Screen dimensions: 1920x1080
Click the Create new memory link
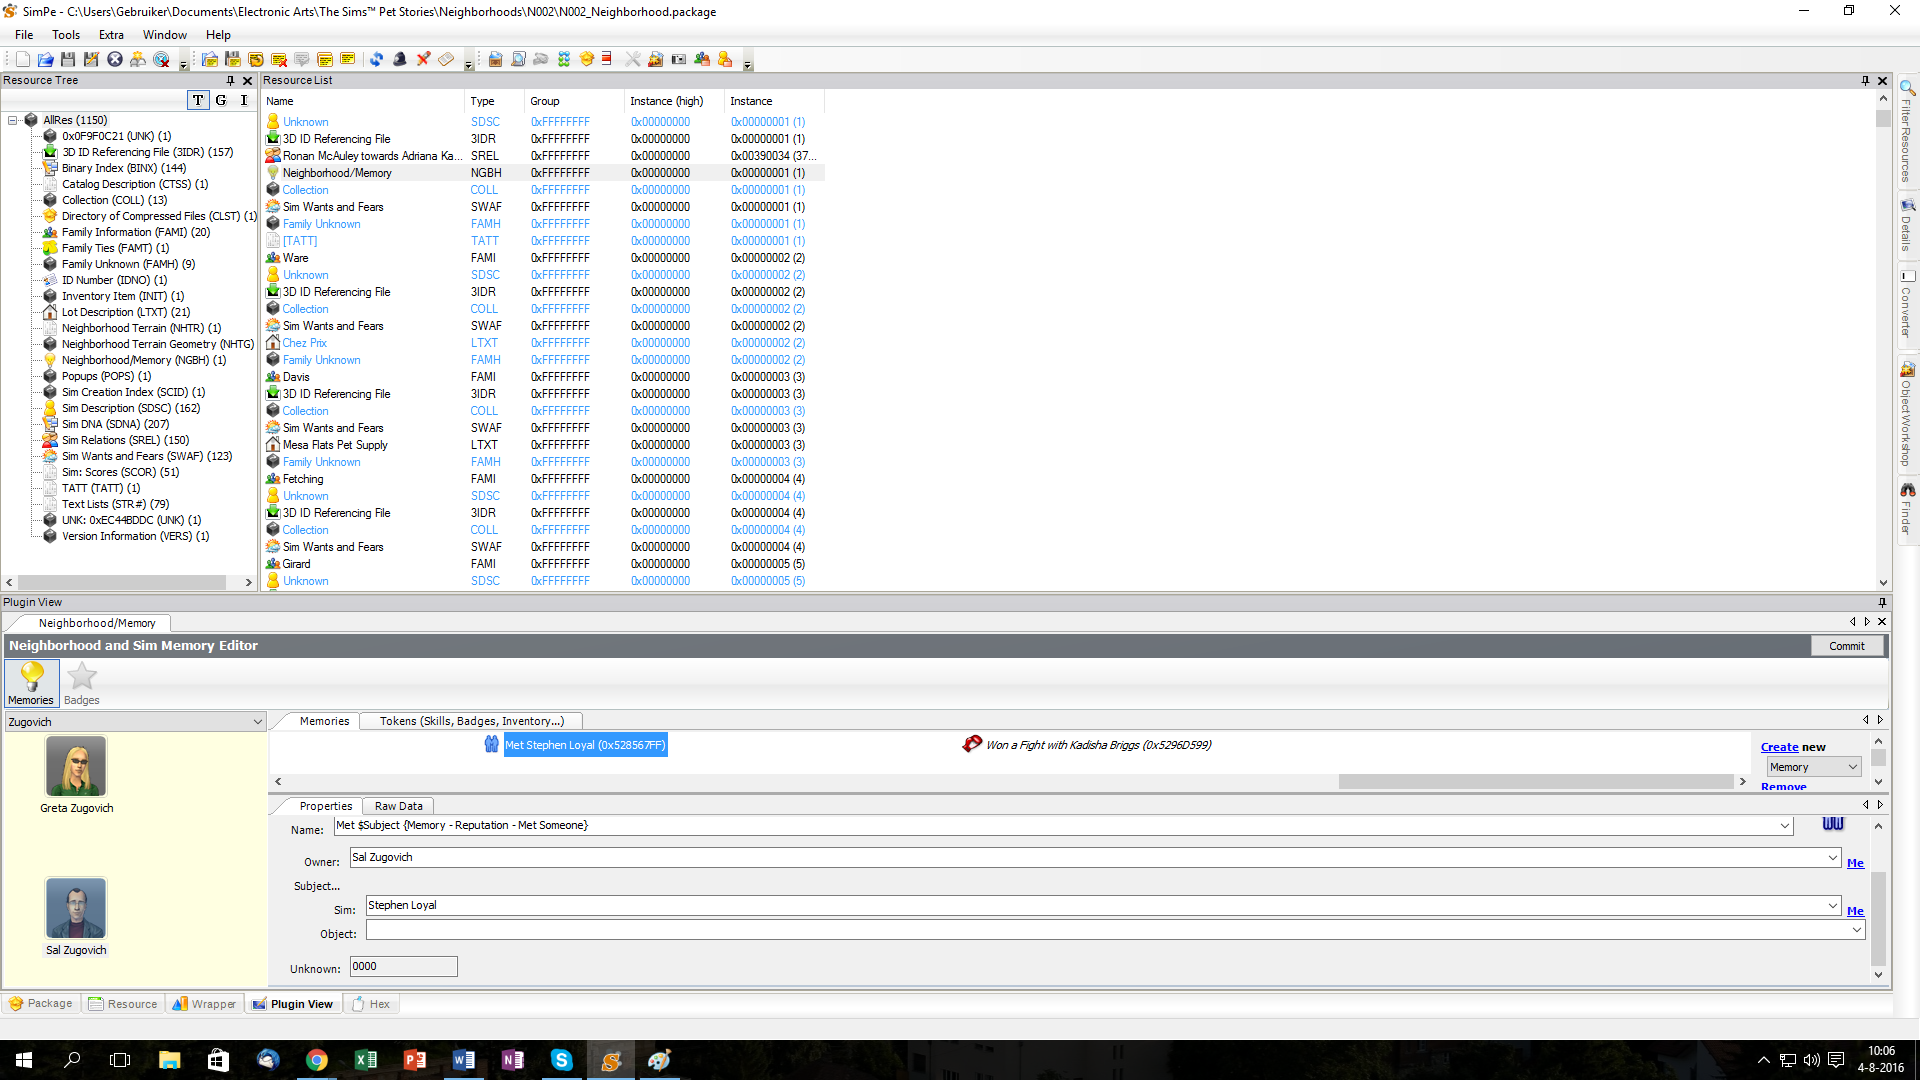pos(1779,747)
